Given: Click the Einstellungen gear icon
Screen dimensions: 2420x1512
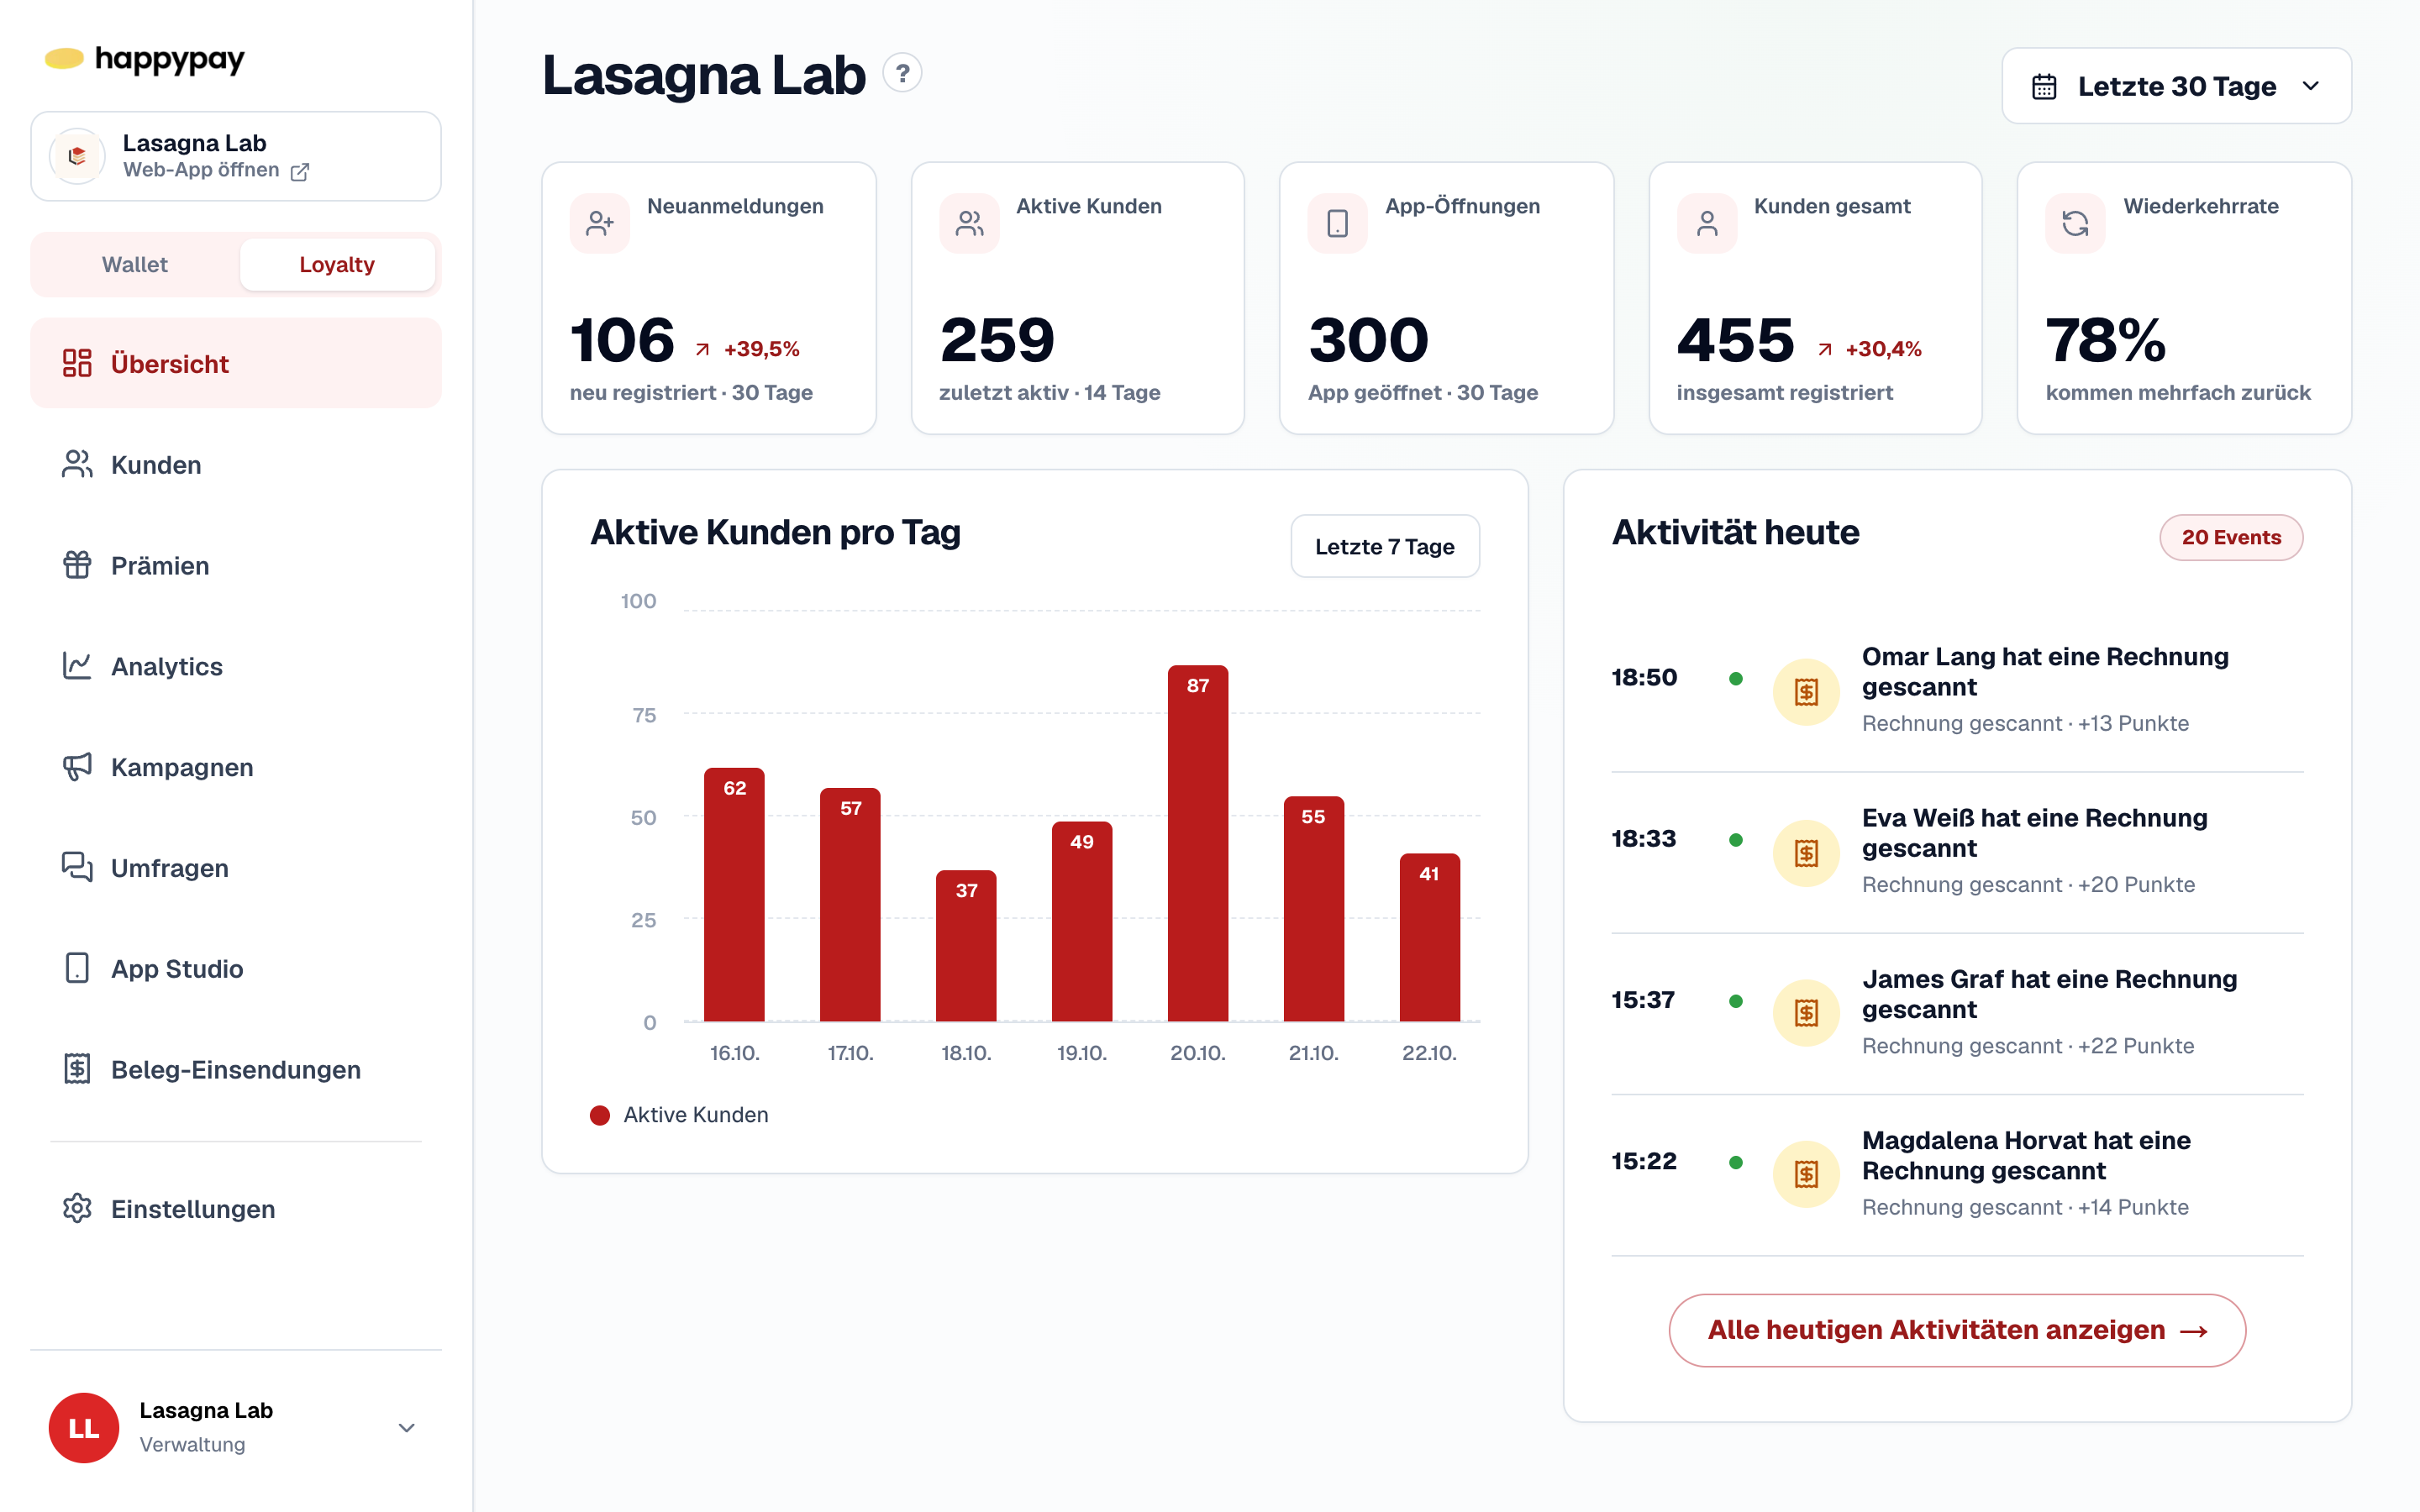Looking at the screenshot, I should (x=77, y=1208).
